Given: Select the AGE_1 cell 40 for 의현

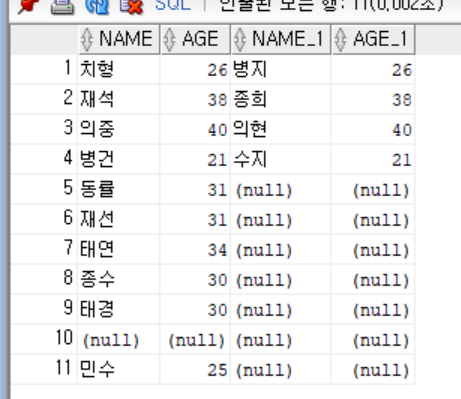Looking at the screenshot, I should (x=373, y=129).
